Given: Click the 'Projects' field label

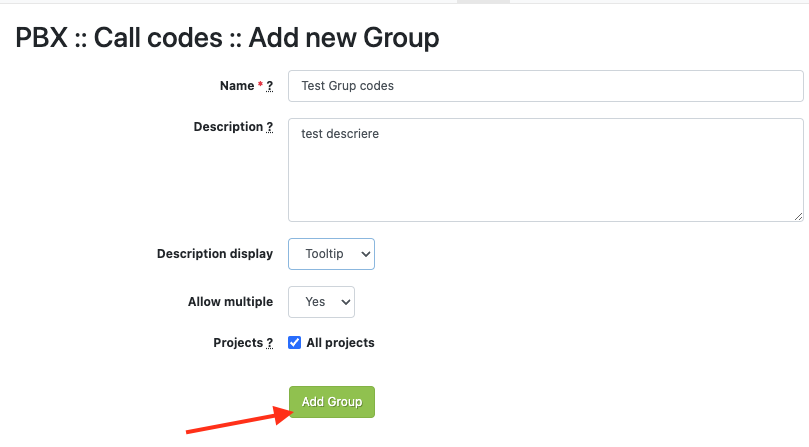Looking at the screenshot, I should [x=237, y=343].
